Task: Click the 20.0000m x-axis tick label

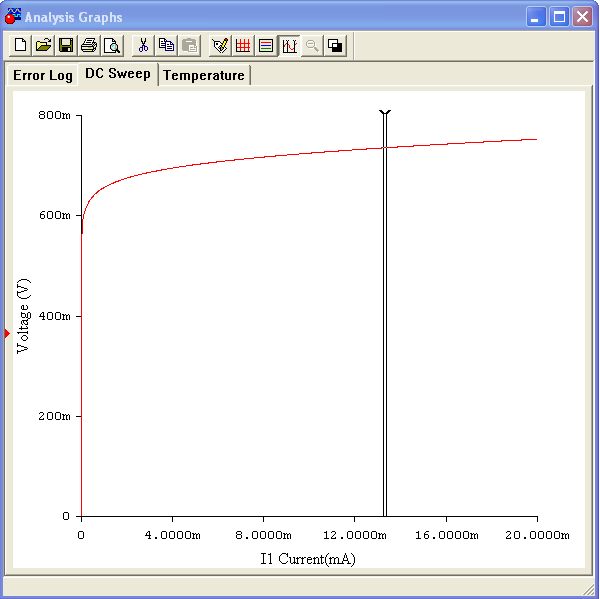Action: (537, 535)
